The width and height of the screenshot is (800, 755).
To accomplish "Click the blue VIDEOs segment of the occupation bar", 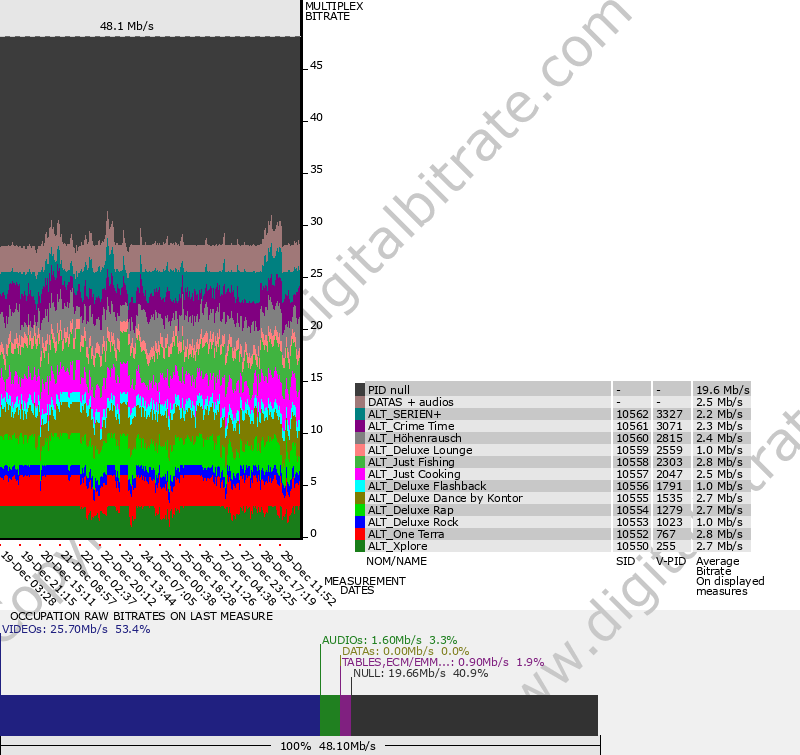I will 160,715.
